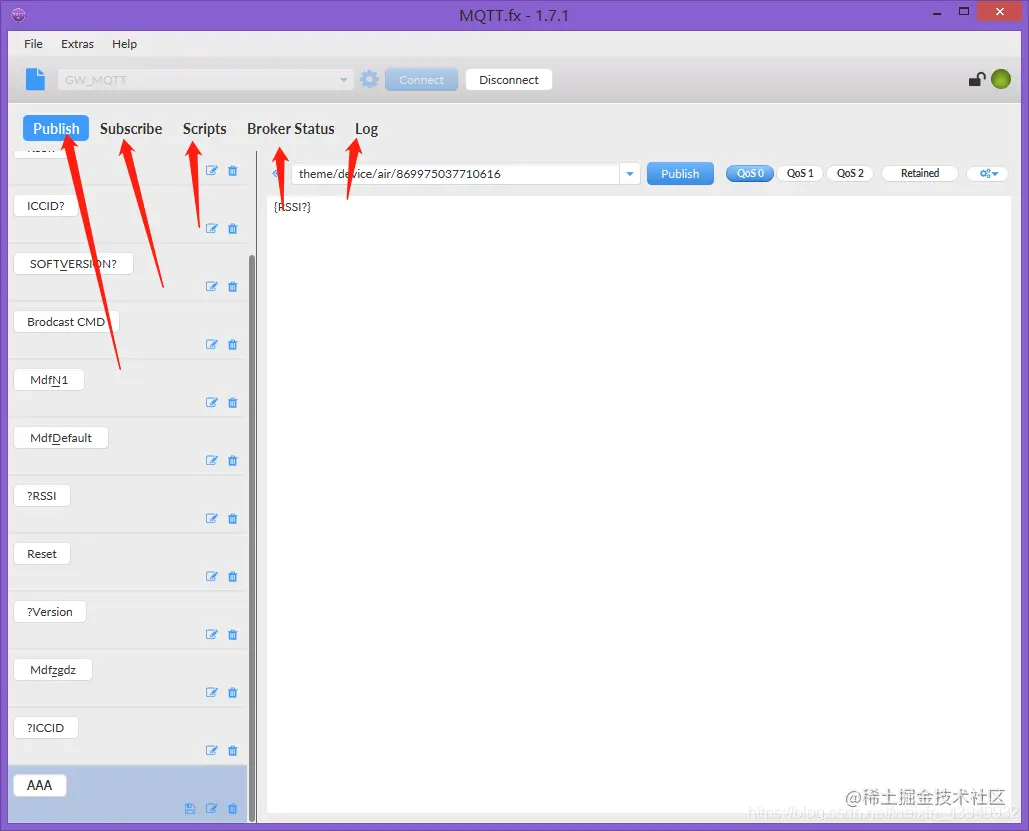Image resolution: width=1029 pixels, height=831 pixels.
Task: Select the Reset saved message
Action: coord(41,554)
